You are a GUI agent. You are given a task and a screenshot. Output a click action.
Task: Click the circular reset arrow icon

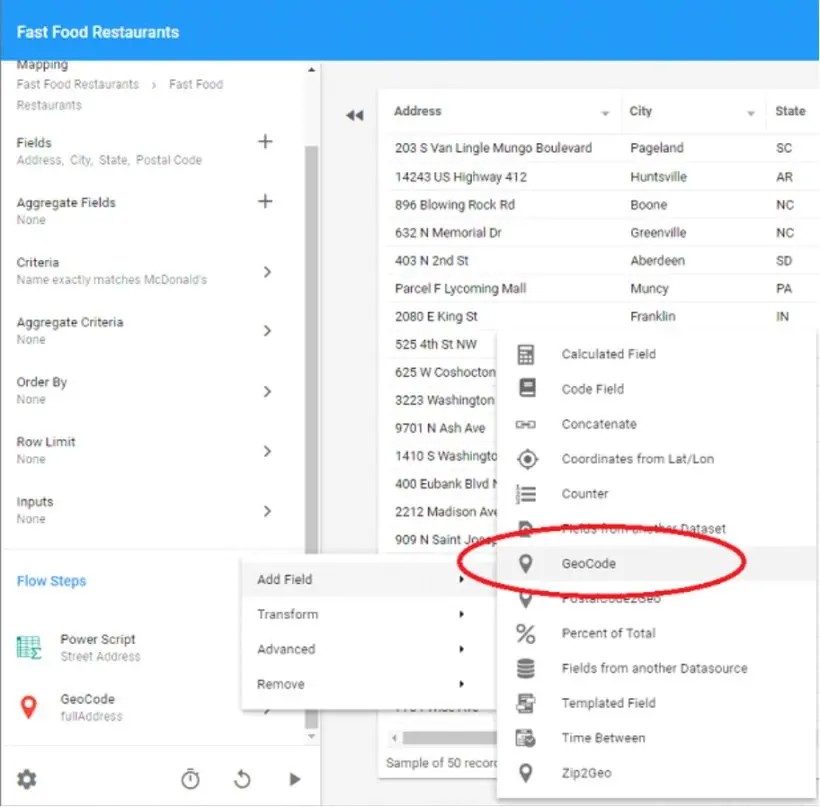pos(242,779)
